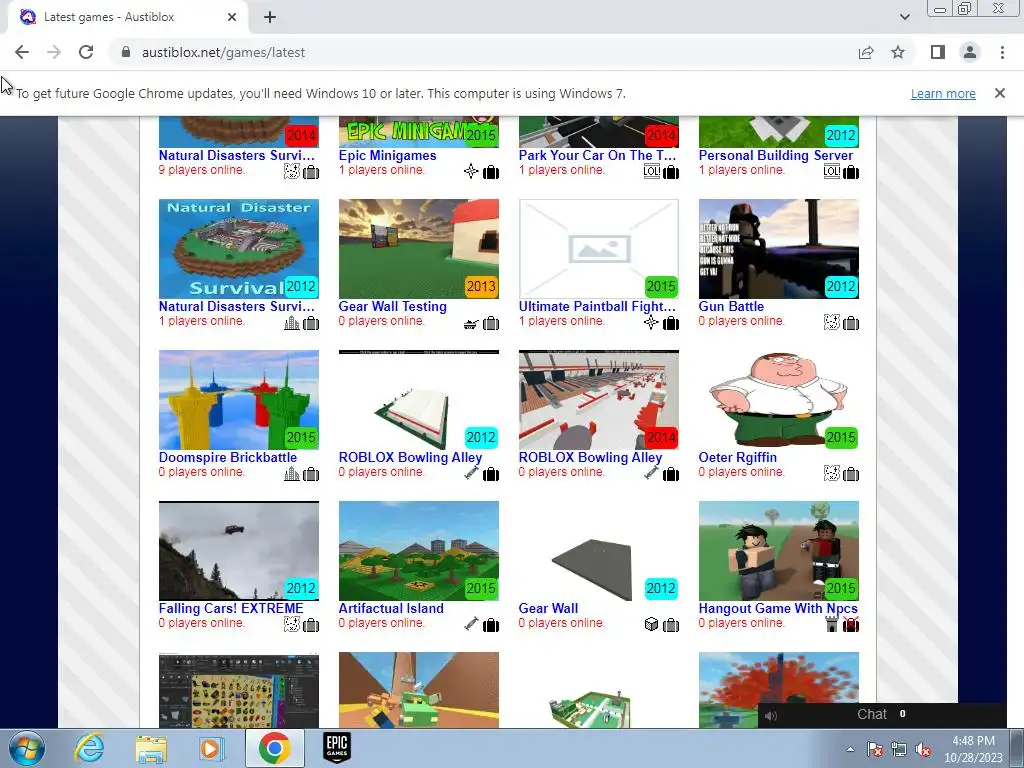
Task: Click crossed-out gear icon under Hangout Game
Action: point(851,625)
